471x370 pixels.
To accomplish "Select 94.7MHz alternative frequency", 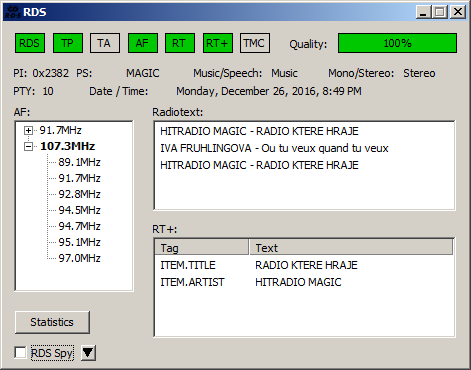I will coord(79,226).
